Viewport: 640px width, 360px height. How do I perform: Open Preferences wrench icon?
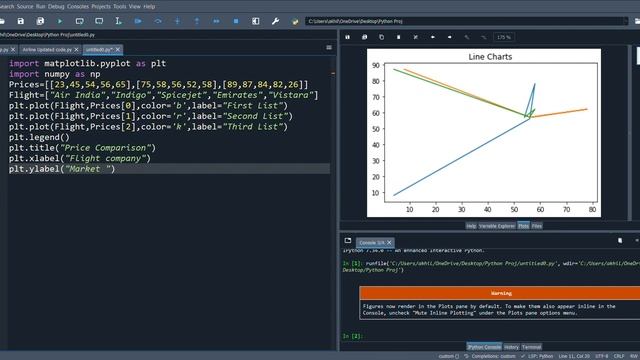(276, 21)
